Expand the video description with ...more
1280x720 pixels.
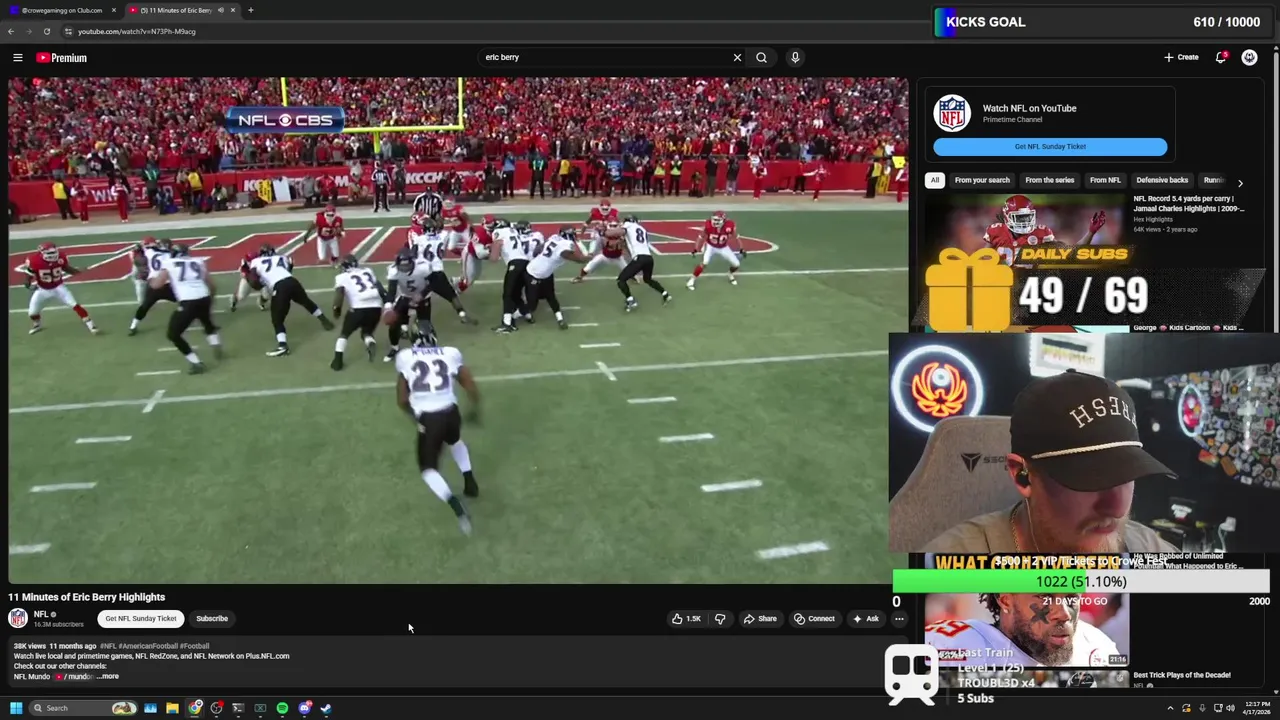click(107, 676)
